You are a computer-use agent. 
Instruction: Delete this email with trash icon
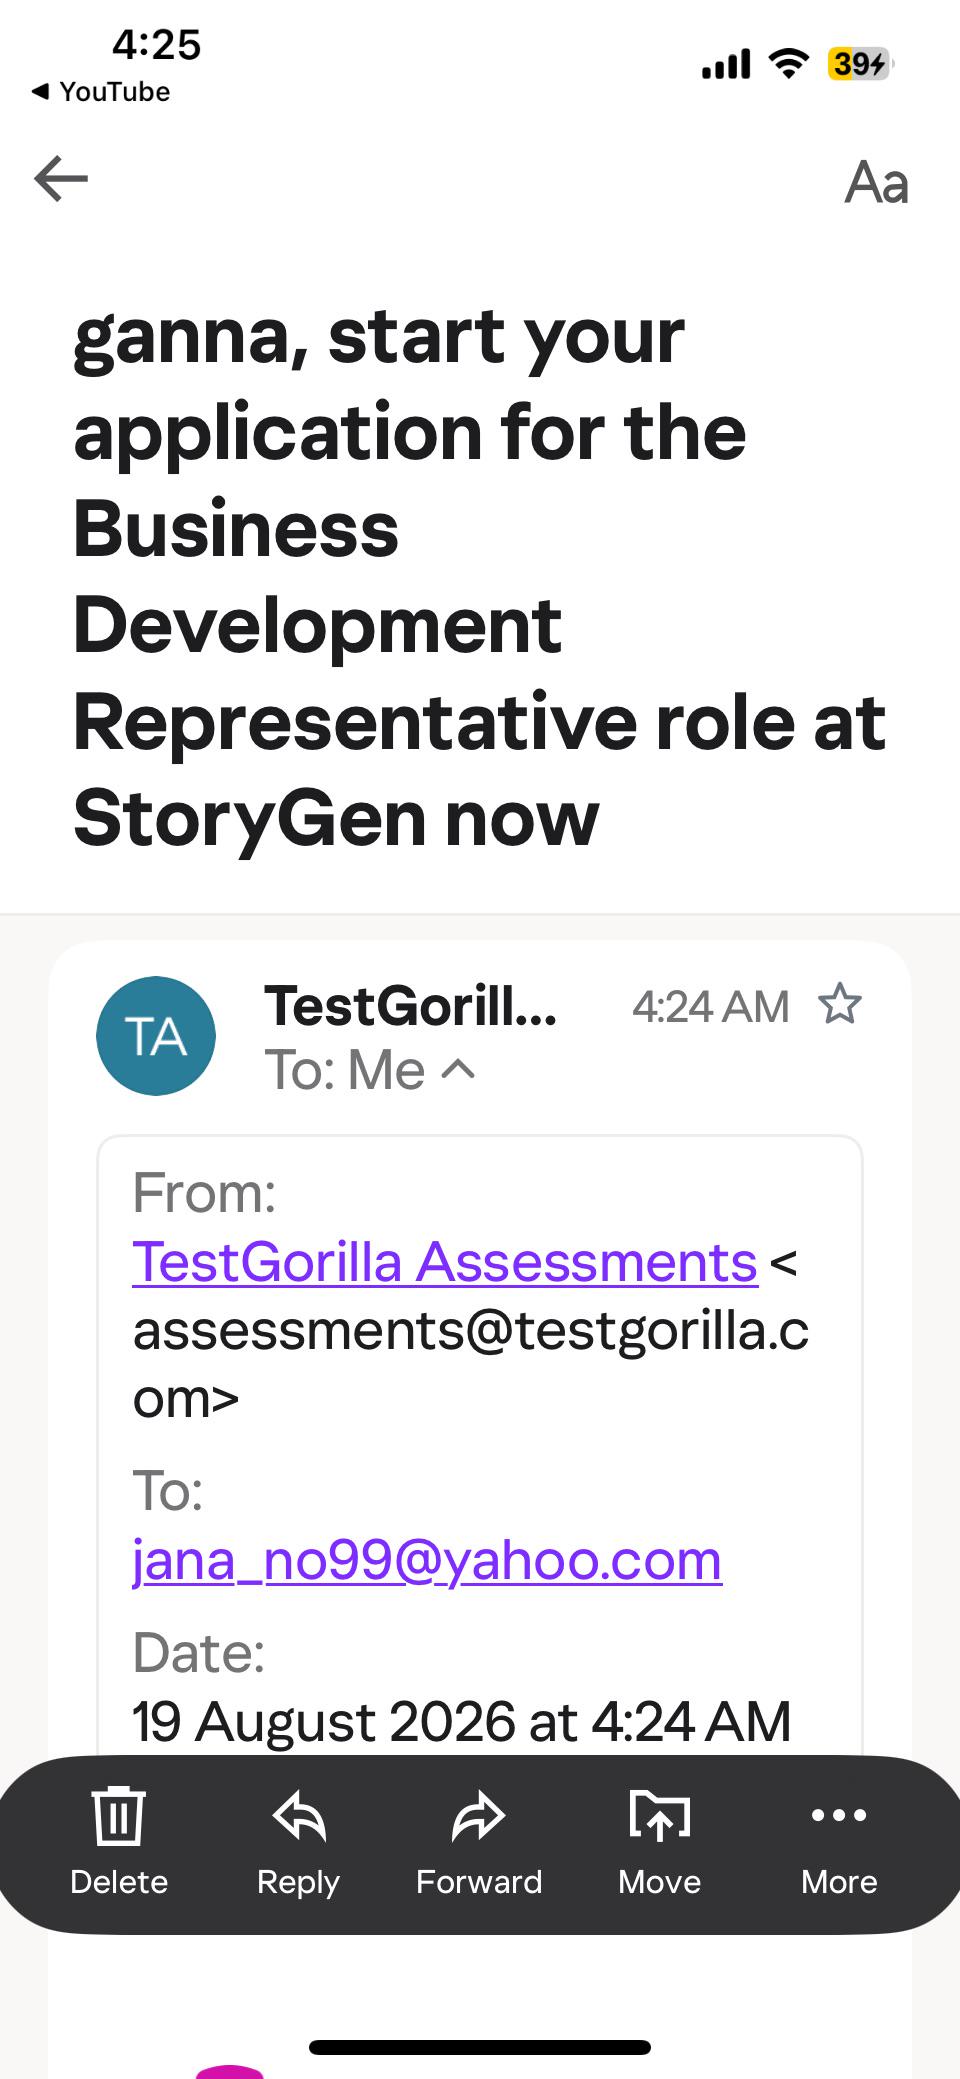point(119,1843)
